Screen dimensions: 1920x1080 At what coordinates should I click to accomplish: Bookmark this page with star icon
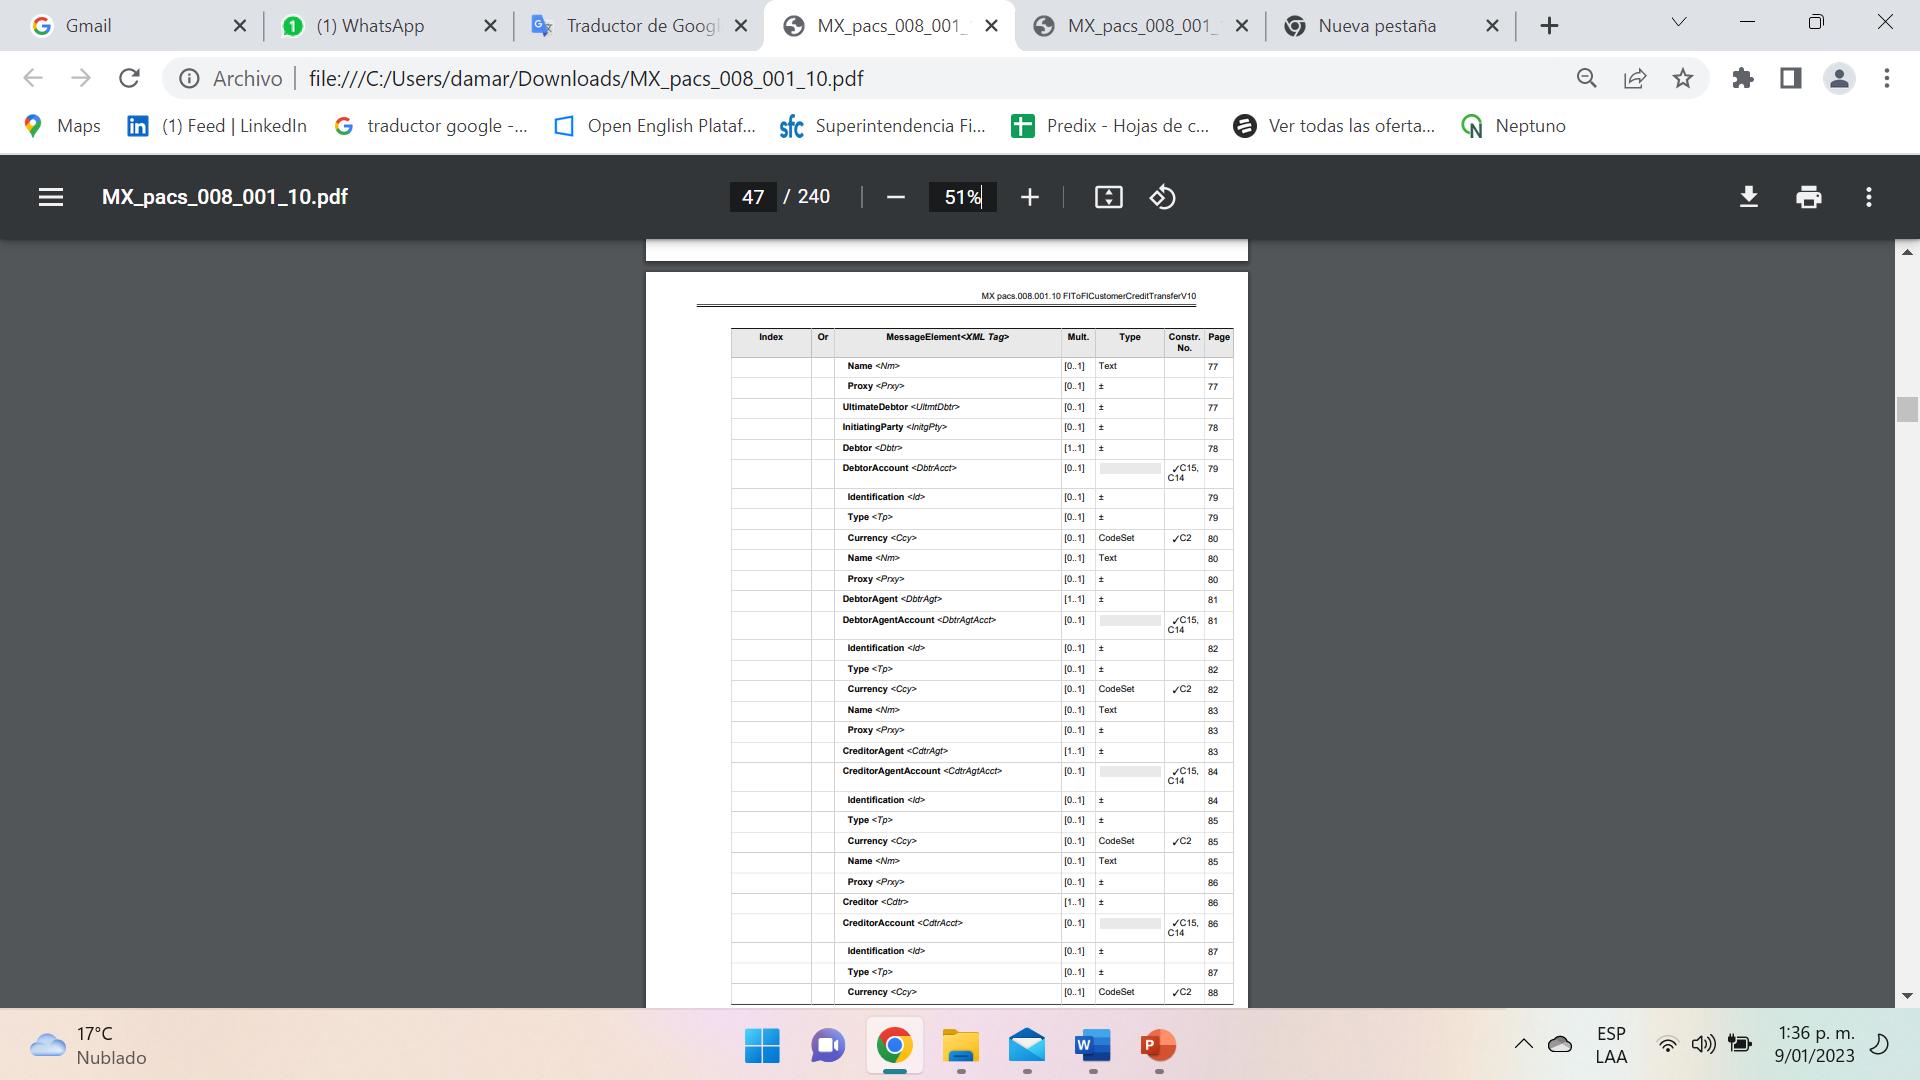coord(1683,78)
